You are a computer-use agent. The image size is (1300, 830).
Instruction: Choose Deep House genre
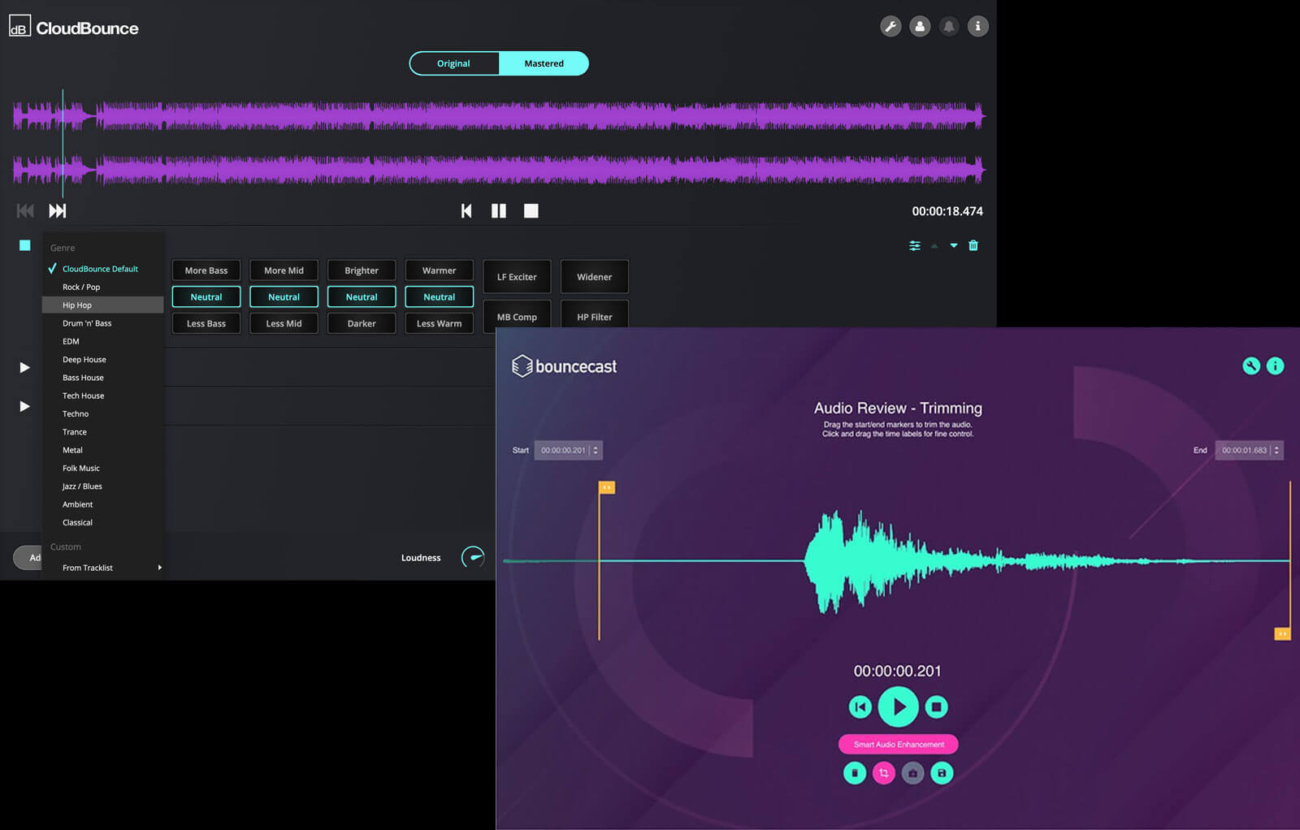coord(103,359)
